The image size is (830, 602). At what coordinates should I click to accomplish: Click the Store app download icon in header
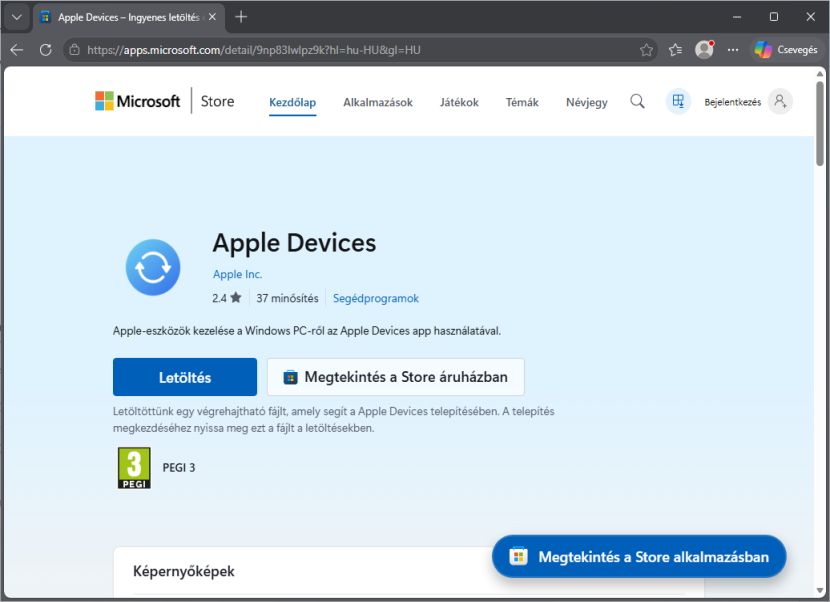(678, 101)
